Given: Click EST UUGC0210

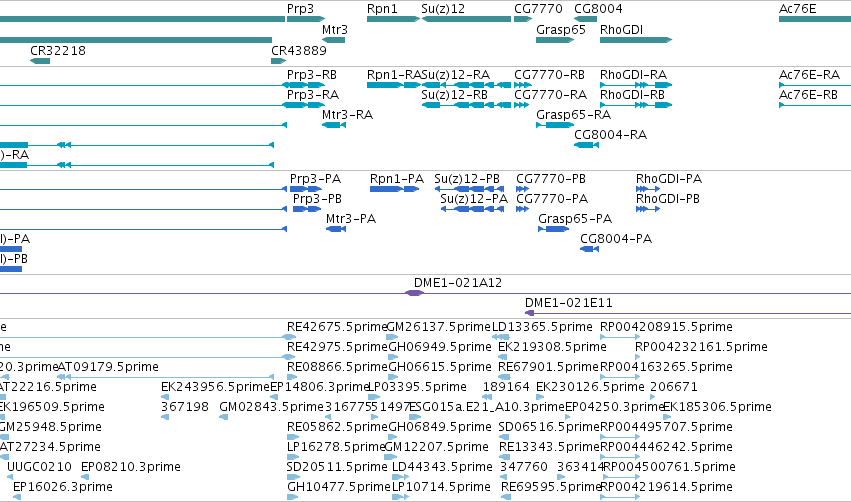Looking at the screenshot, I should pos(39,467).
